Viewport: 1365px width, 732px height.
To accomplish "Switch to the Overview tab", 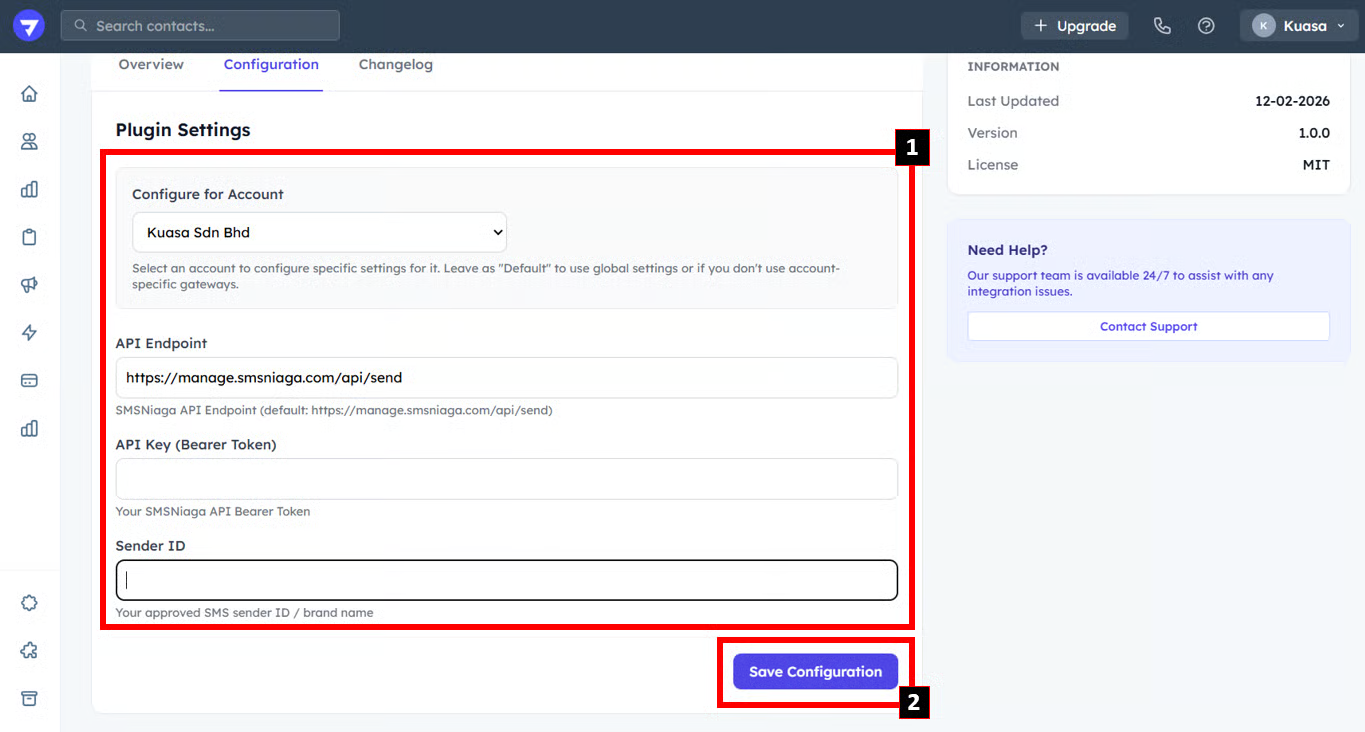I will (151, 65).
